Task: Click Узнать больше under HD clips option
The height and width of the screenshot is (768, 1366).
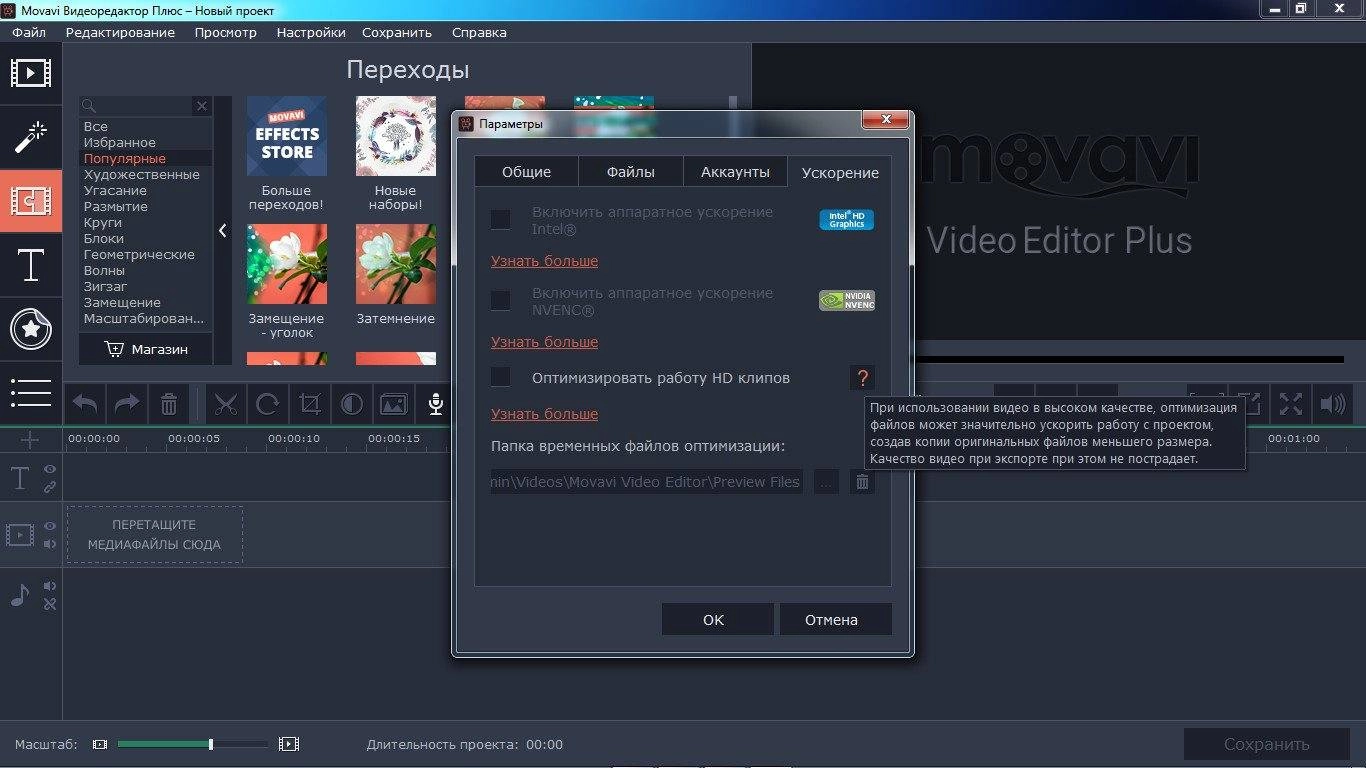Action: (x=544, y=414)
